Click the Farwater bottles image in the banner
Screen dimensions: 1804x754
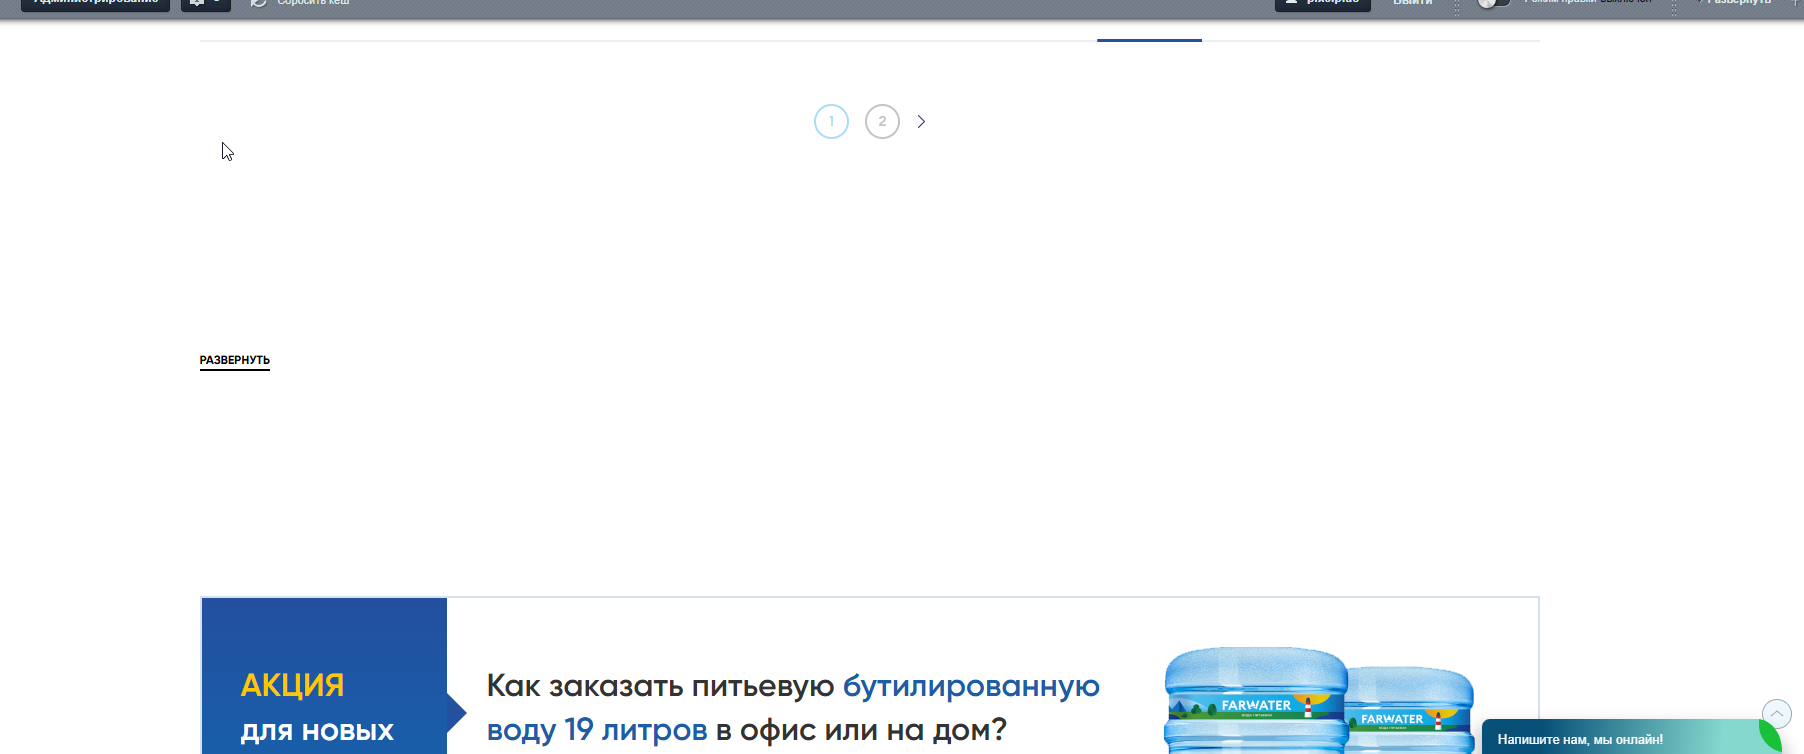(x=1319, y=700)
